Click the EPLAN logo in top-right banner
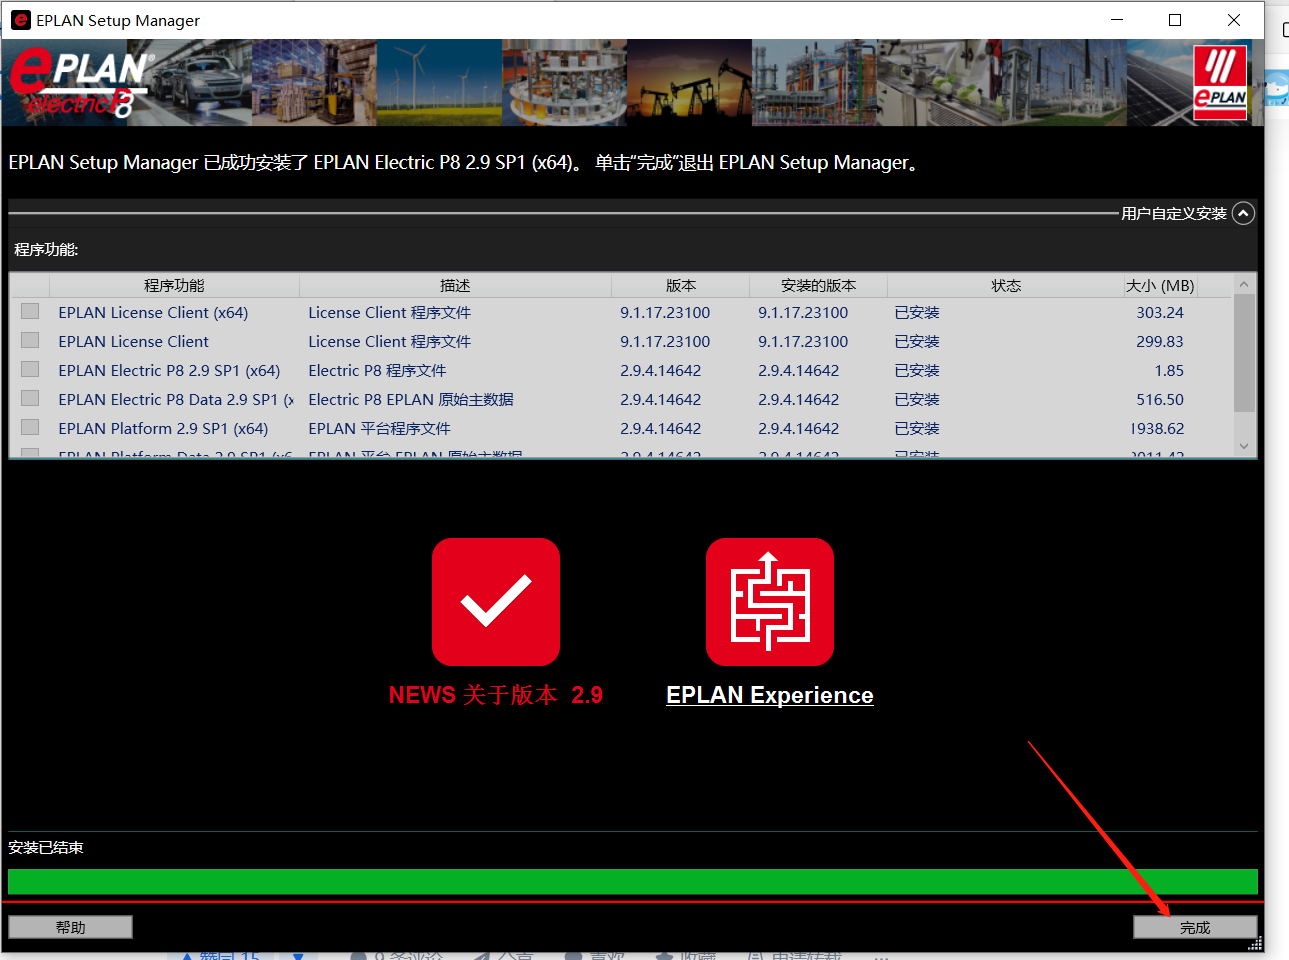Viewport: 1289px width, 960px height. 1220,82
